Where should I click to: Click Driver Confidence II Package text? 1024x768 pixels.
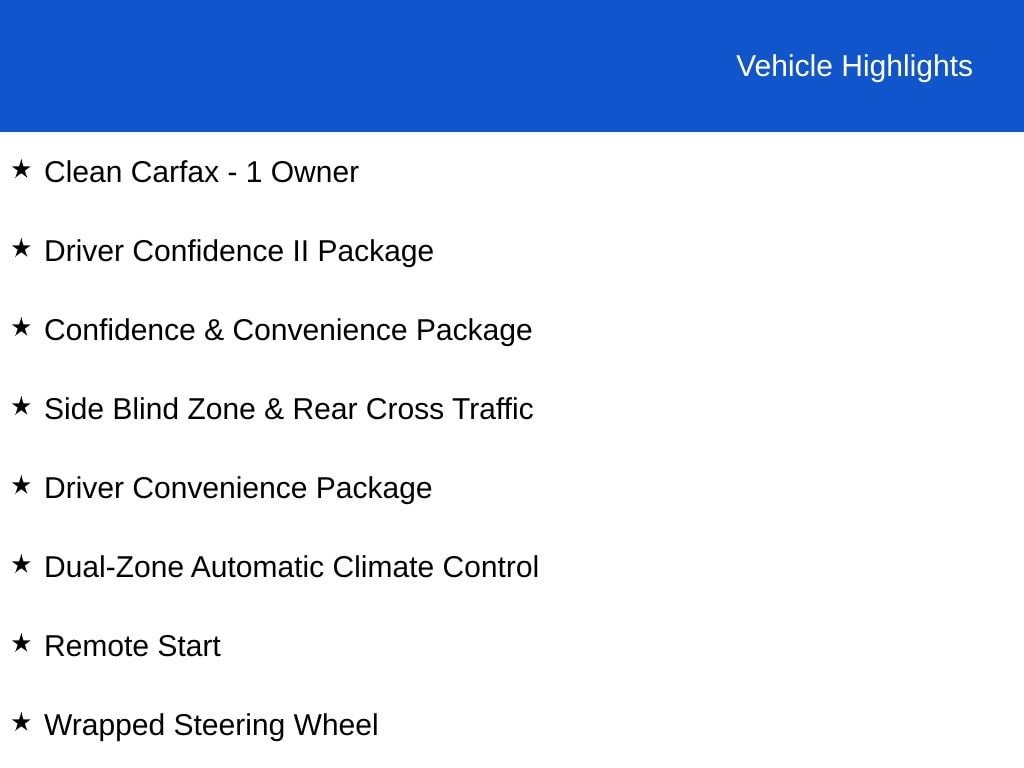coord(238,252)
